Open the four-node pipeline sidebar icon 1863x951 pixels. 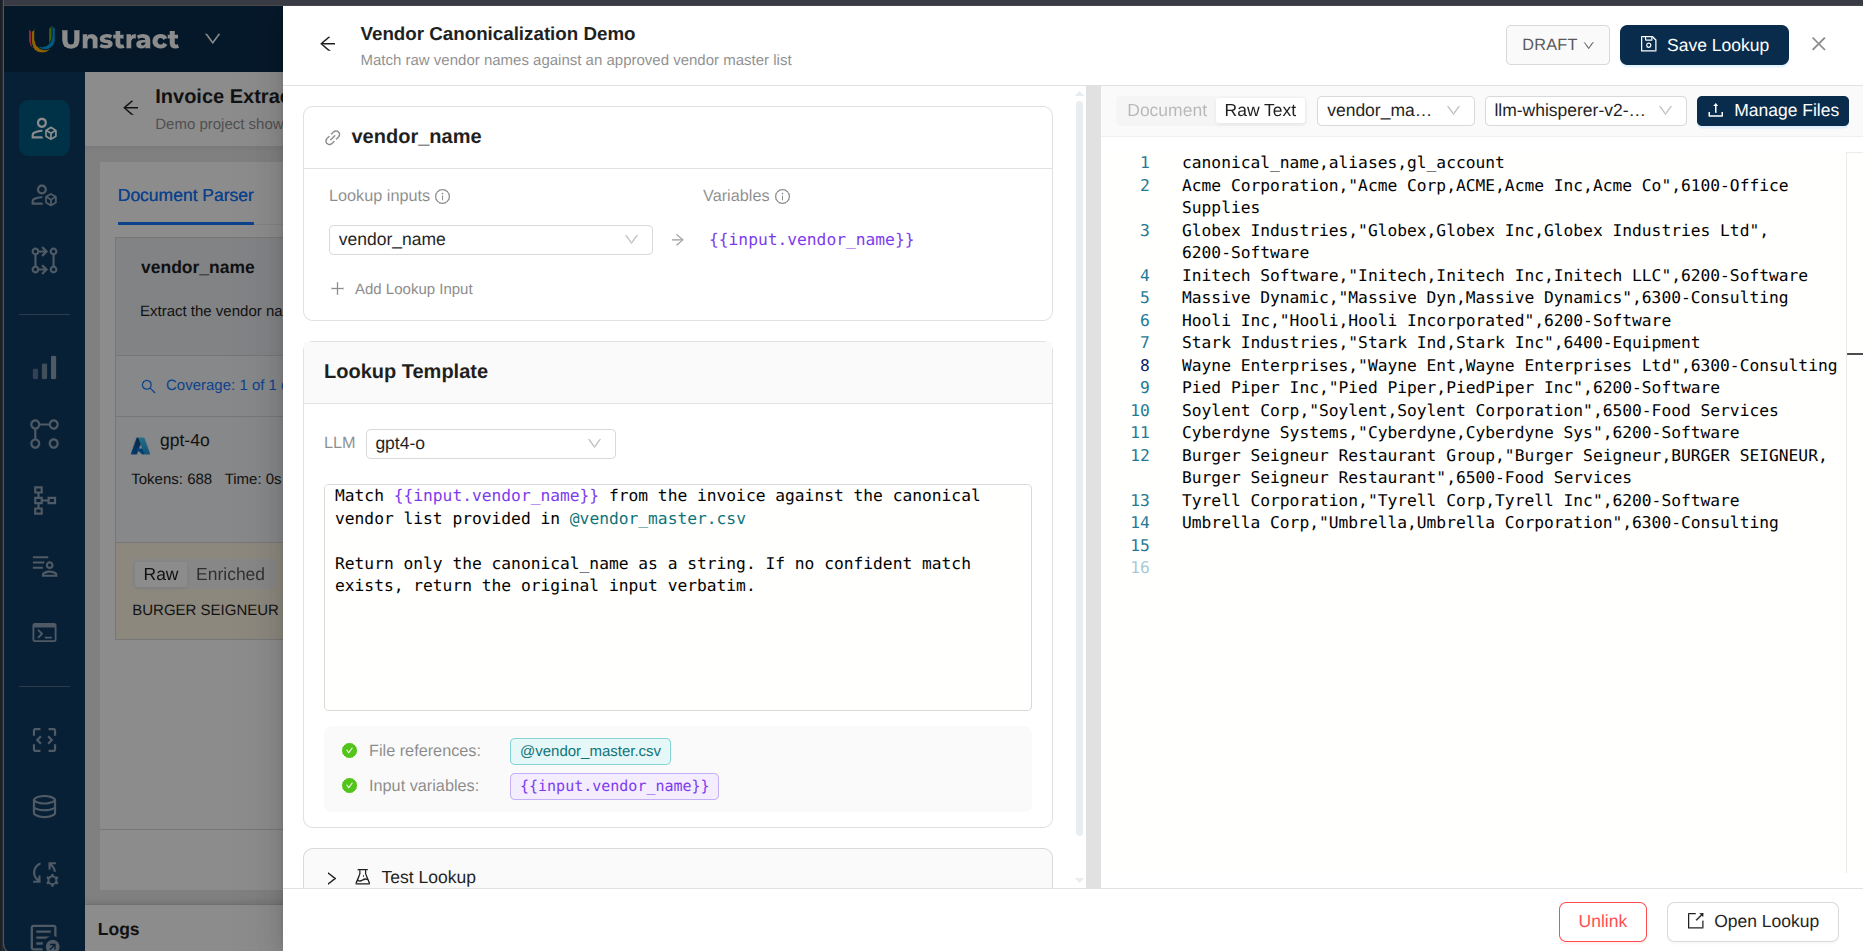tap(44, 260)
